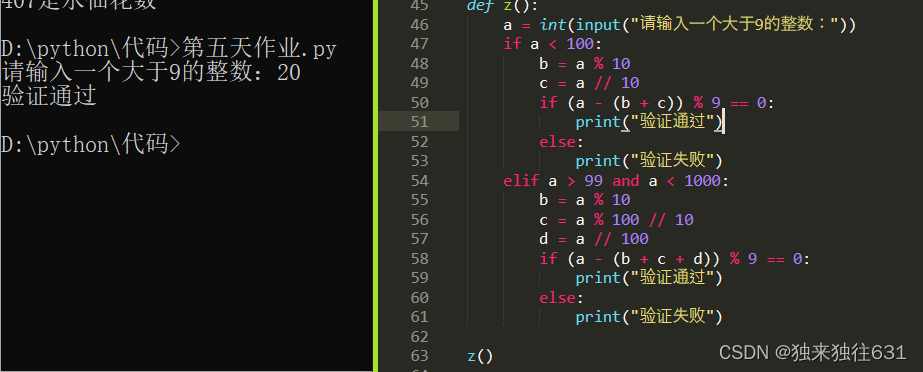Click line number 55 in the gutter
The width and height of the screenshot is (923, 372).
click(419, 200)
